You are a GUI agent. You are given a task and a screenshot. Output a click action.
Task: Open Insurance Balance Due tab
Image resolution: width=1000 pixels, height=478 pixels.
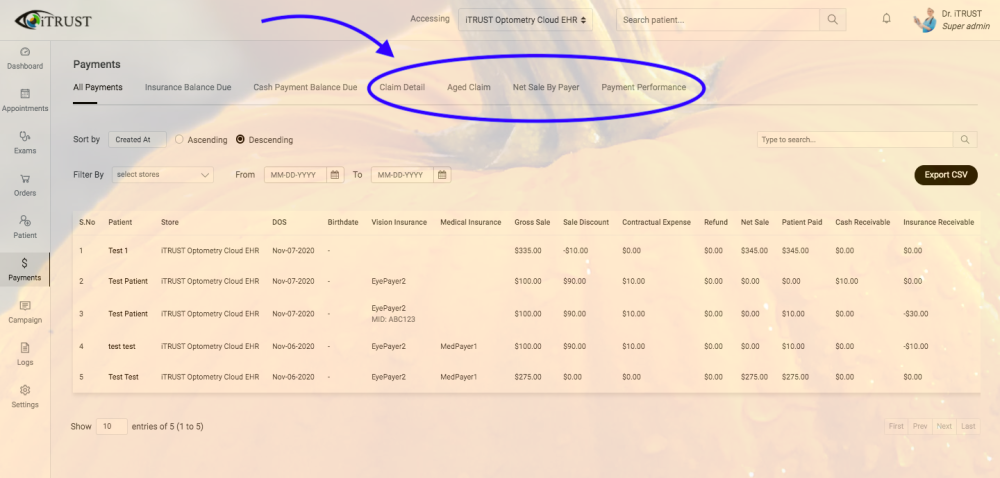[x=188, y=87]
